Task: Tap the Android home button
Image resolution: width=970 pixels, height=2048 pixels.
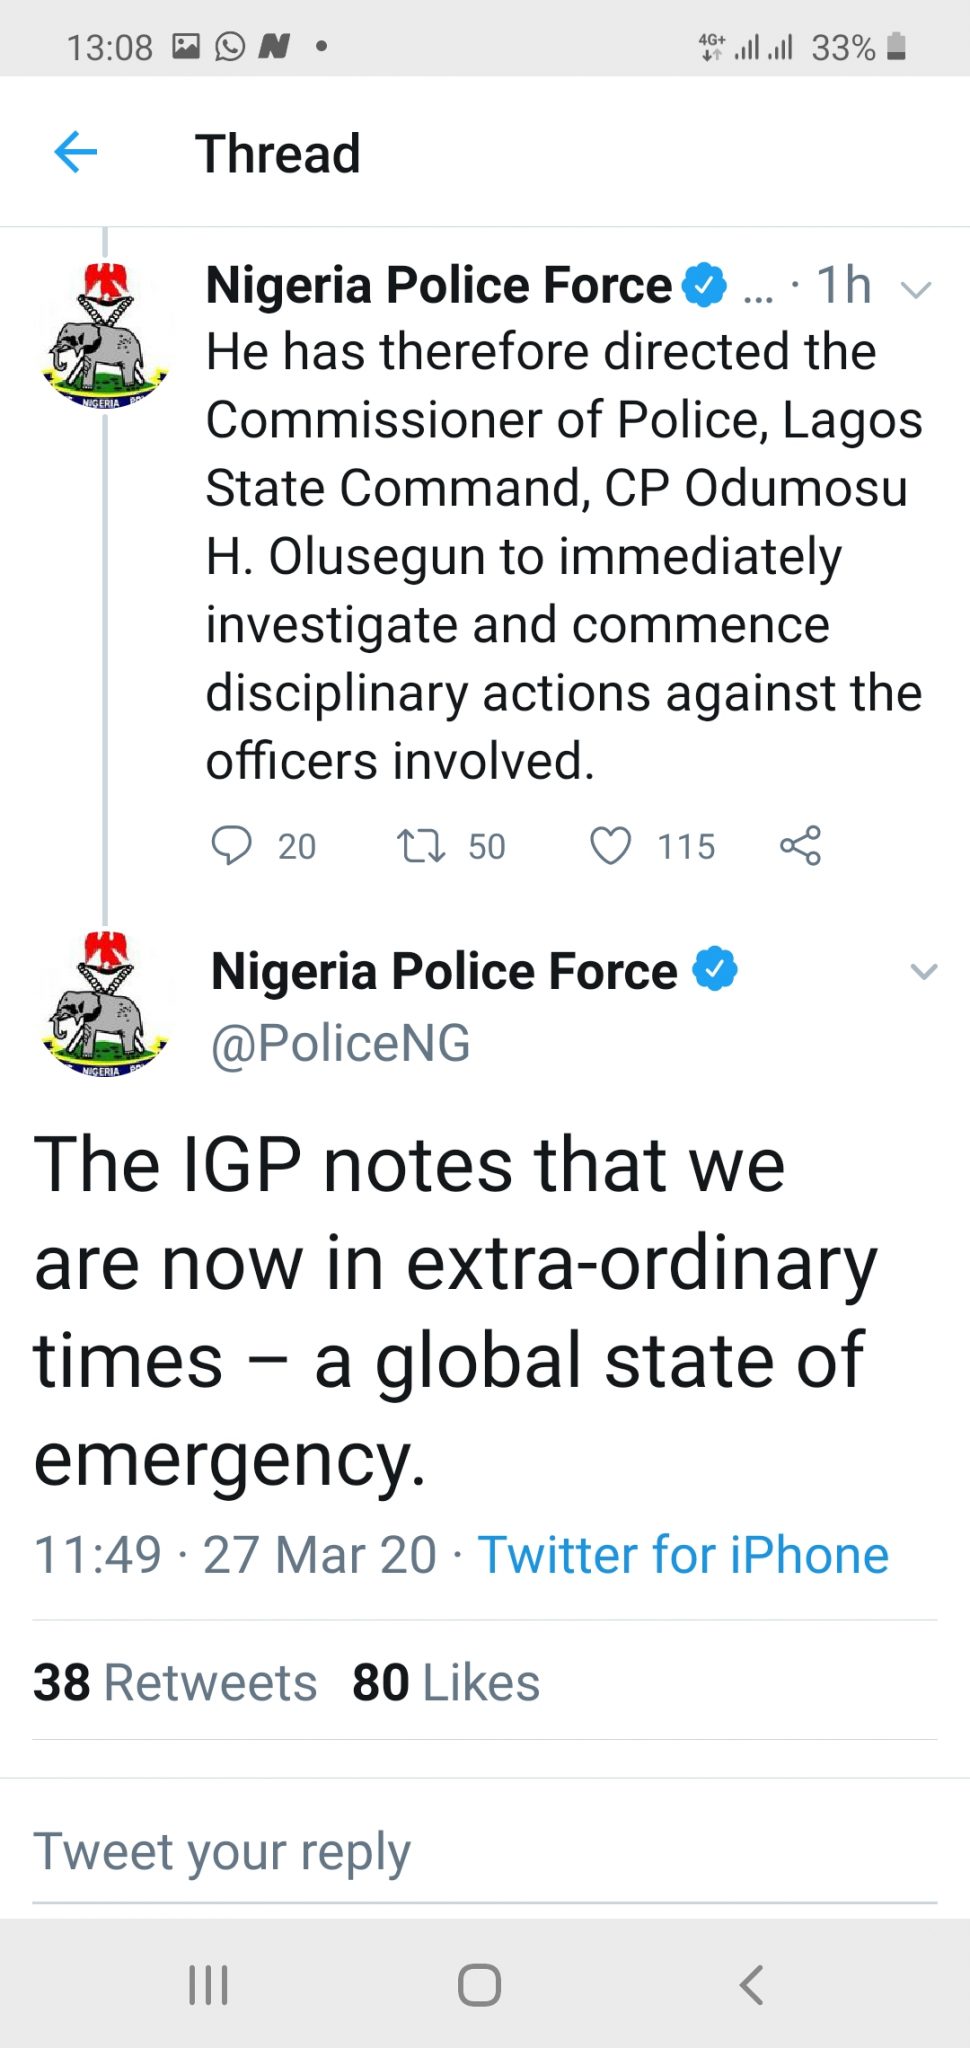Action: click(x=480, y=1985)
